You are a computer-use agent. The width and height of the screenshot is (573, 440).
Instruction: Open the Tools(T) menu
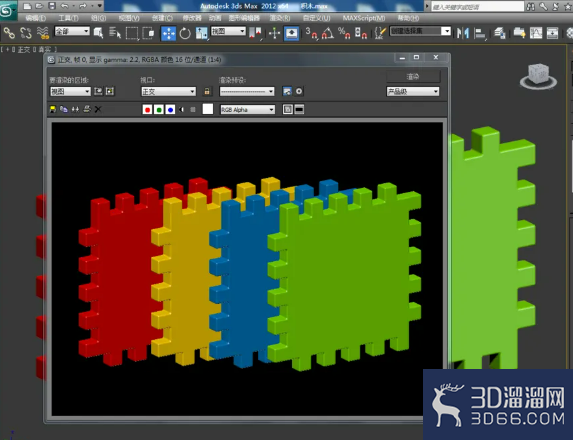(68, 18)
